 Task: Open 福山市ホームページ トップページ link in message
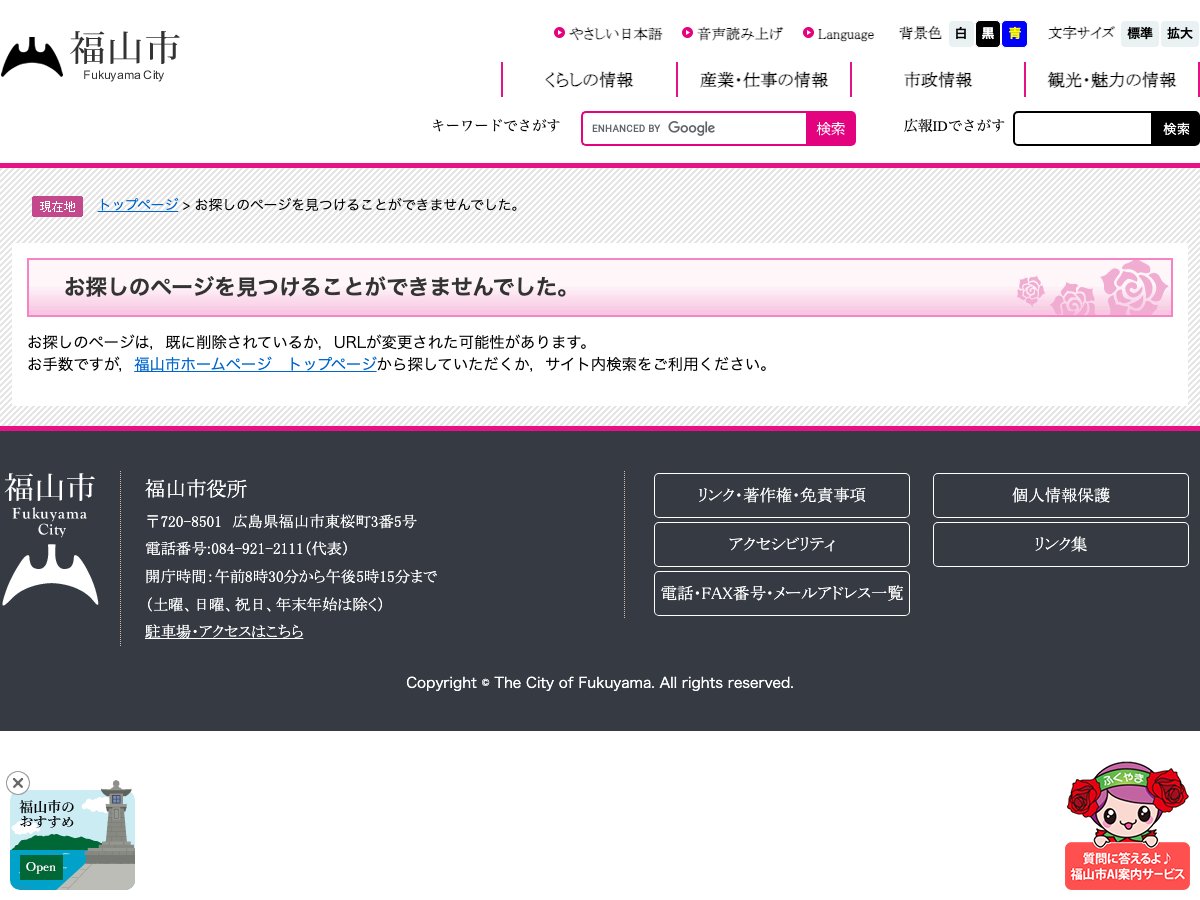pyautogui.click(x=256, y=364)
